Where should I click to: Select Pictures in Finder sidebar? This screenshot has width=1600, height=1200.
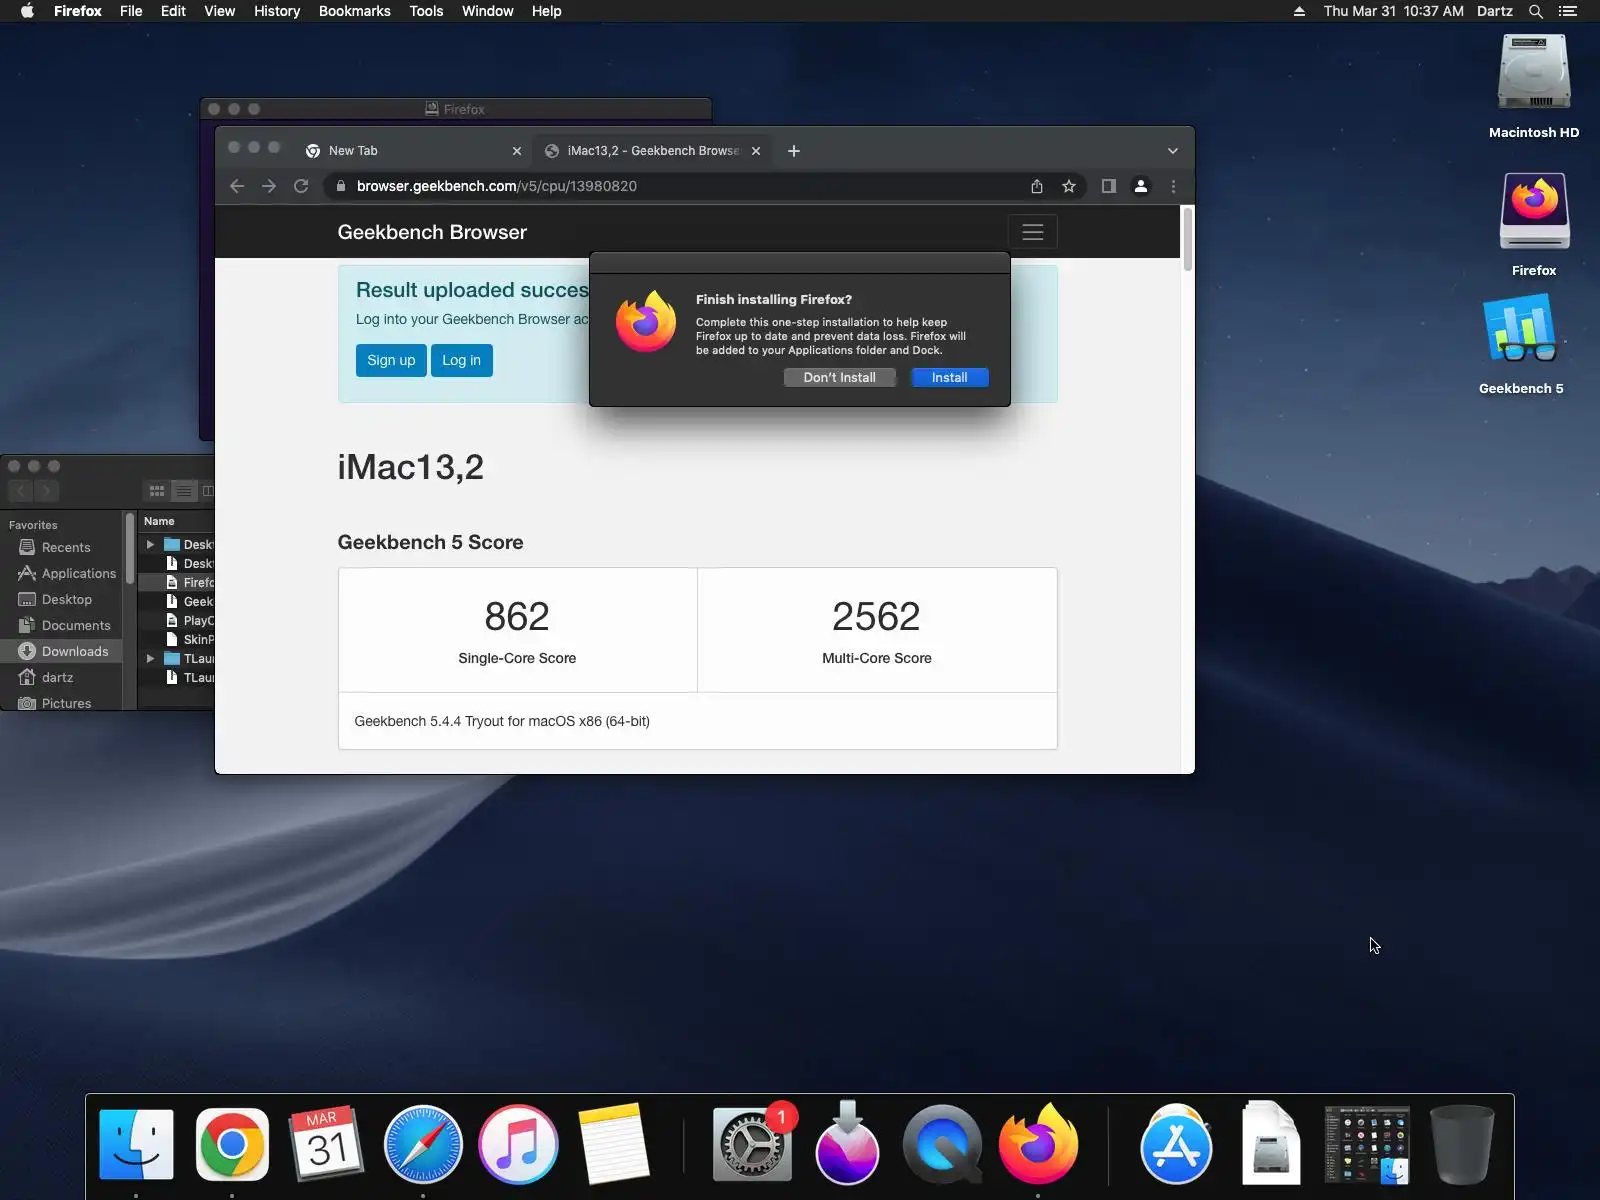tap(66, 703)
